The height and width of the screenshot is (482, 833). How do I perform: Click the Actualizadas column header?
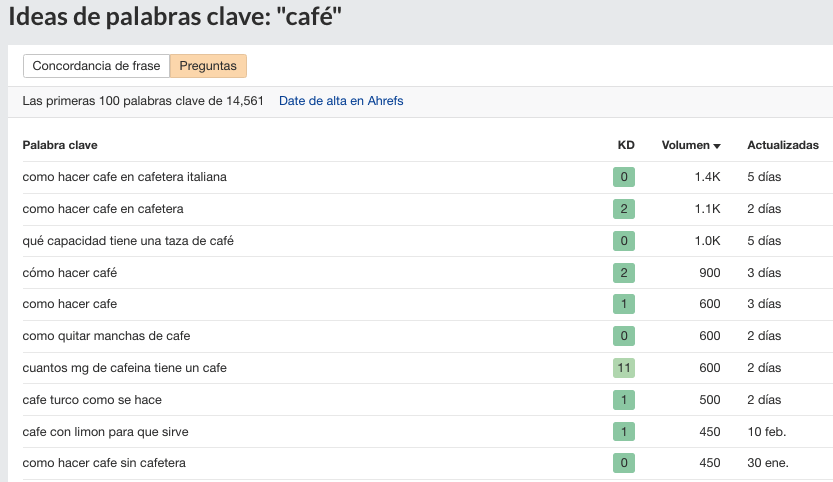tap(782, 145)
